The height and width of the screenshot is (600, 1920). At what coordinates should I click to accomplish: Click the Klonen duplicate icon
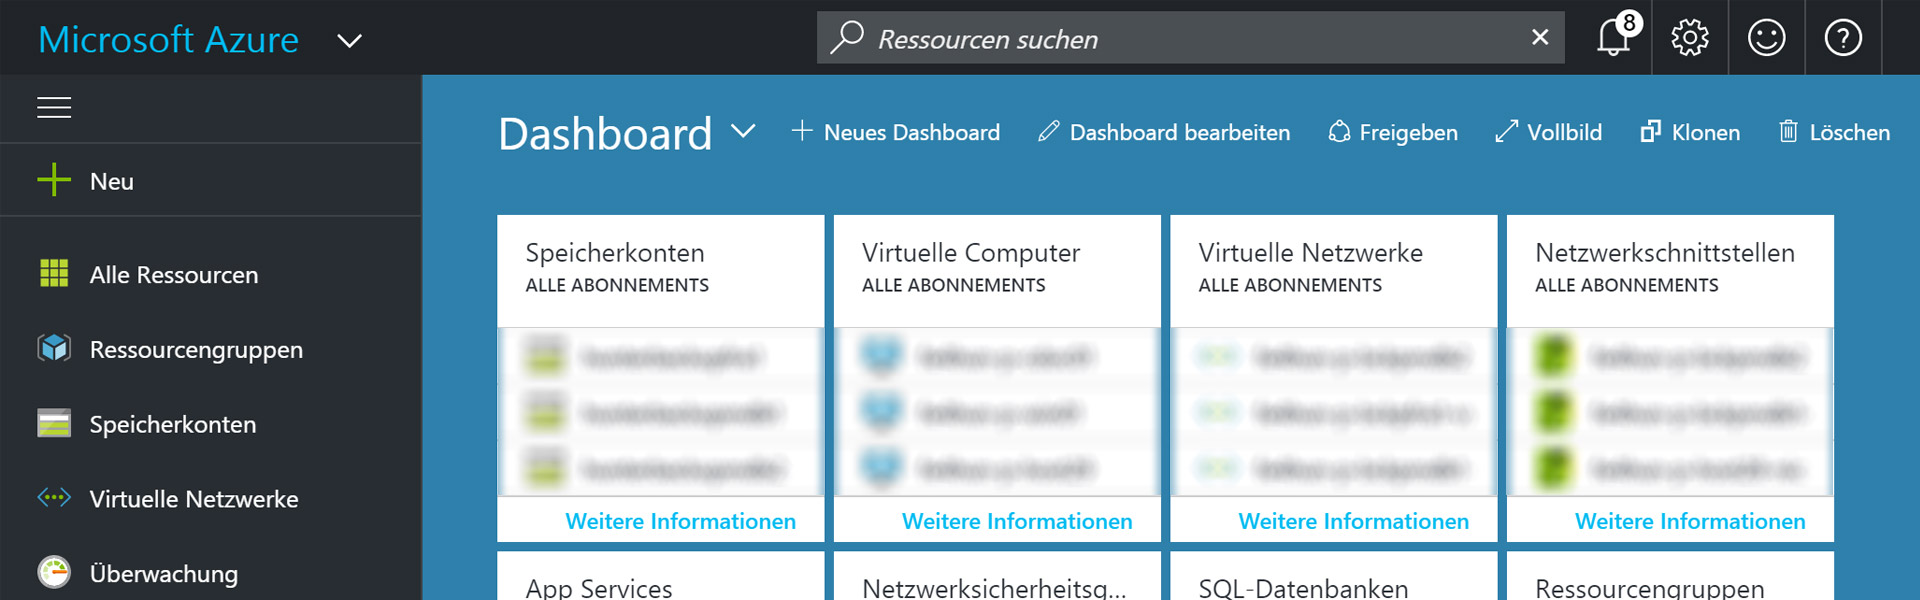point(1651,131)
